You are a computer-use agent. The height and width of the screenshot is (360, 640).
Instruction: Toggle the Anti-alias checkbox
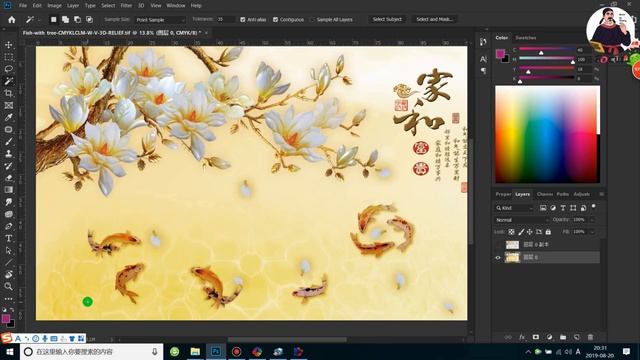pyautogui.click(x=243, y=20)
